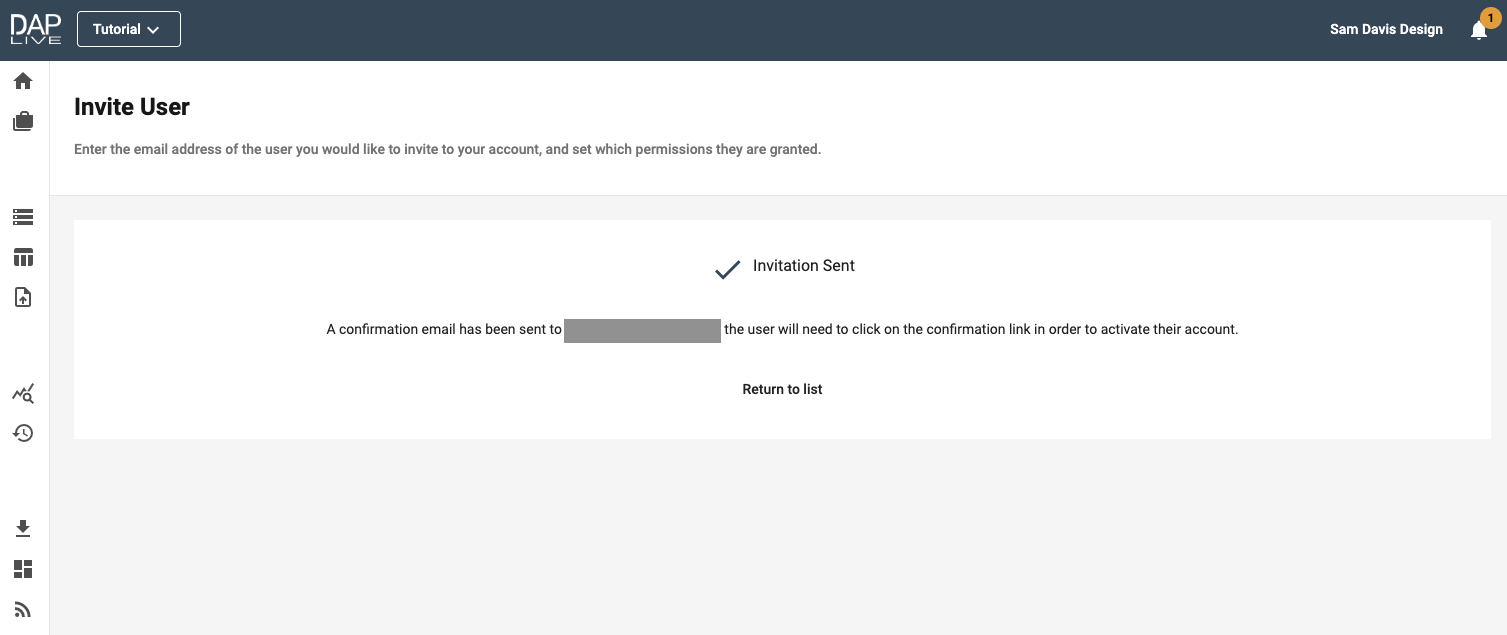Click the stacked list rows sidebar icon
The image size is (1507, 635).
point(23,217)
